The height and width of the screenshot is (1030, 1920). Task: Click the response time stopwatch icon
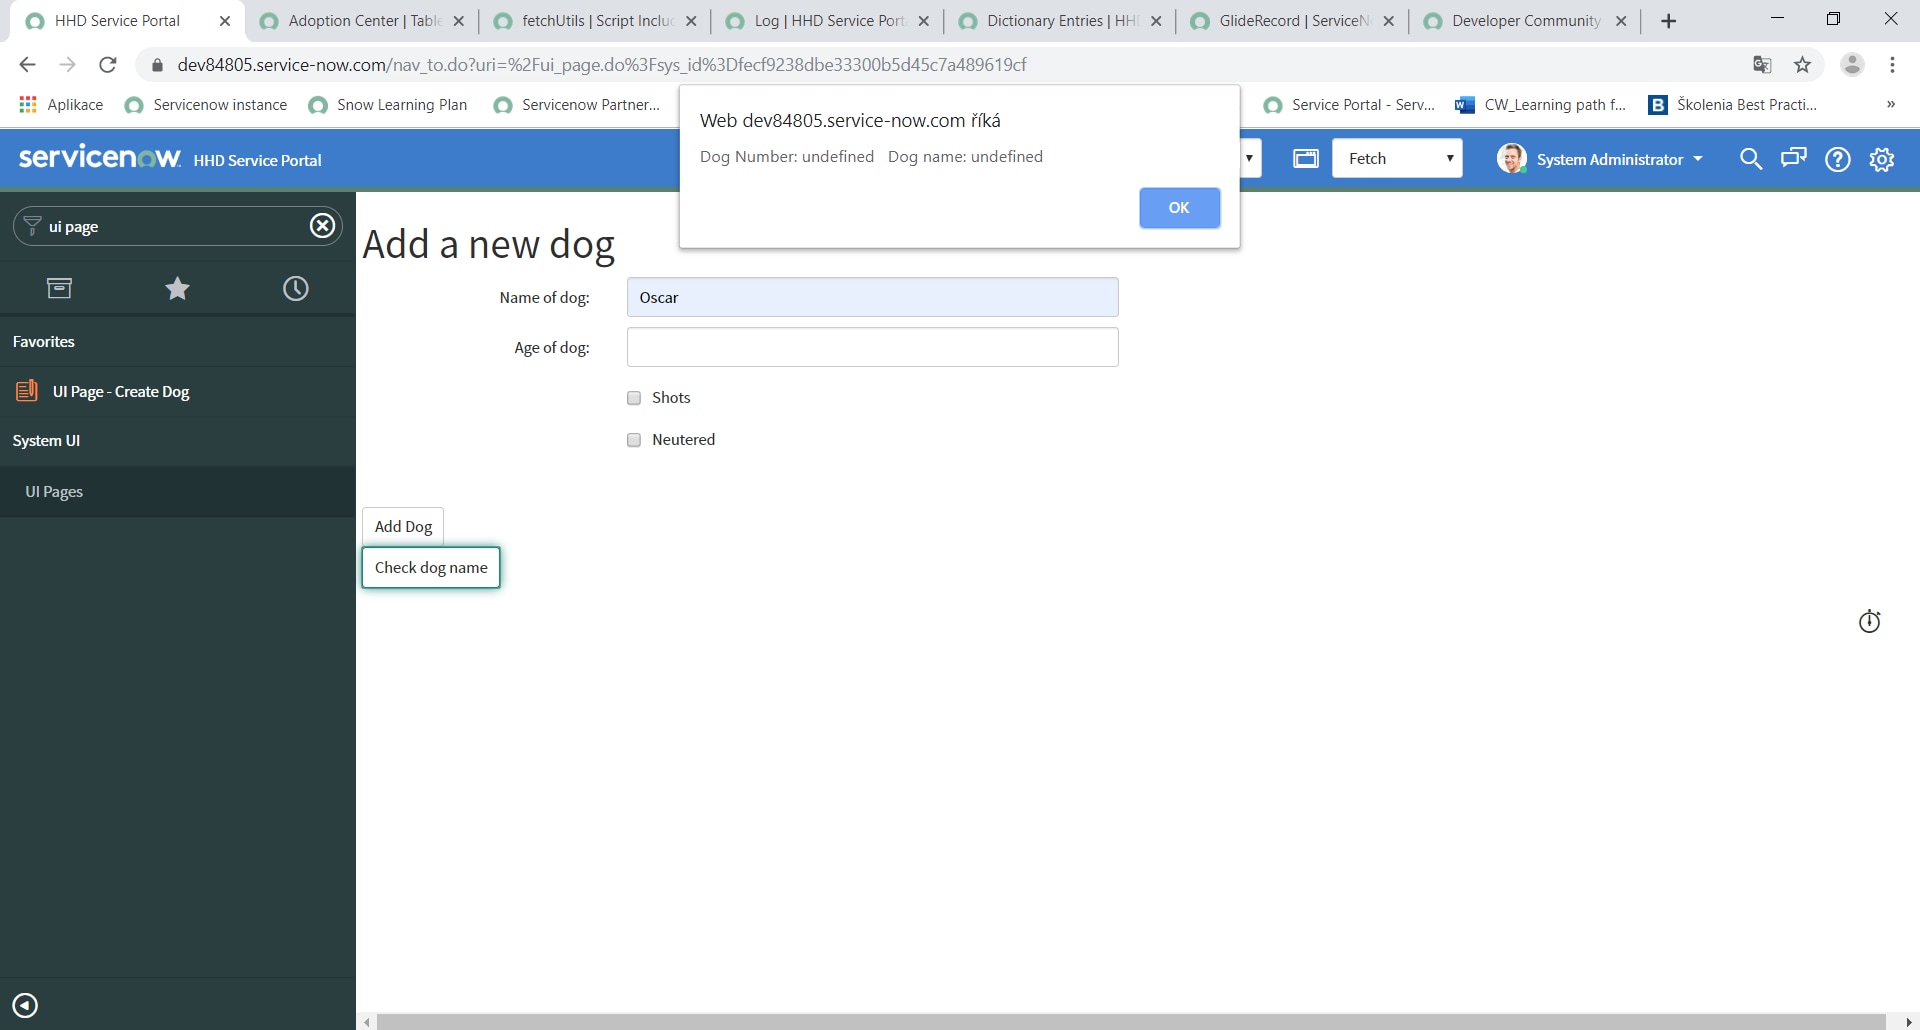tap(1869, 622)
